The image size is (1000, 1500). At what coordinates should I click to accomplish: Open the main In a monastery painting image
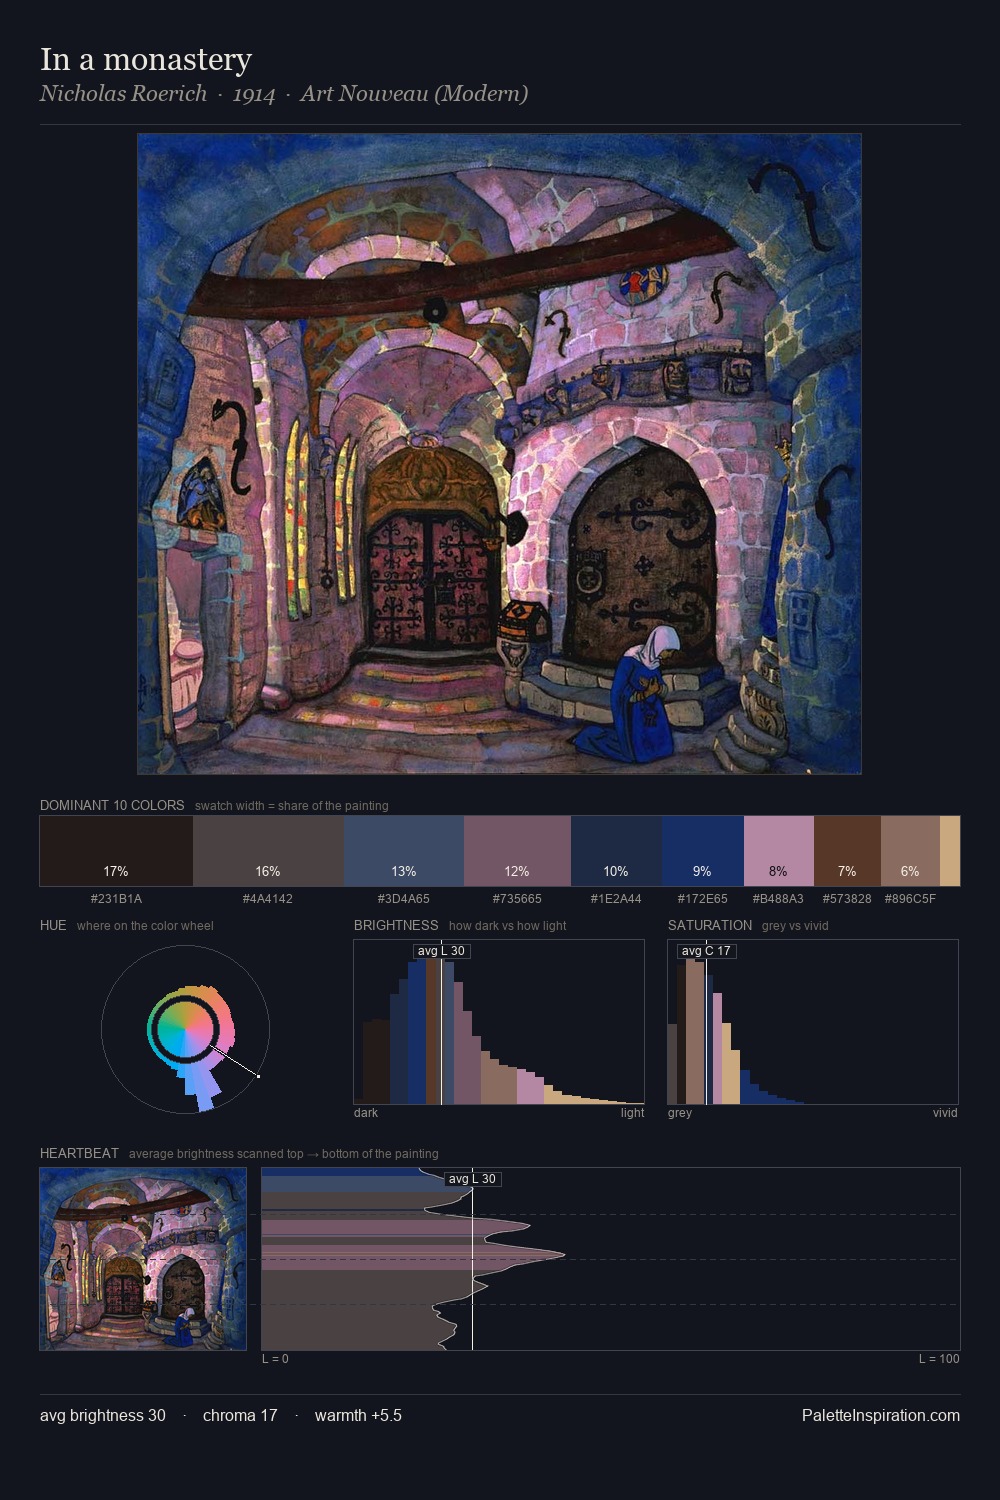499,454
